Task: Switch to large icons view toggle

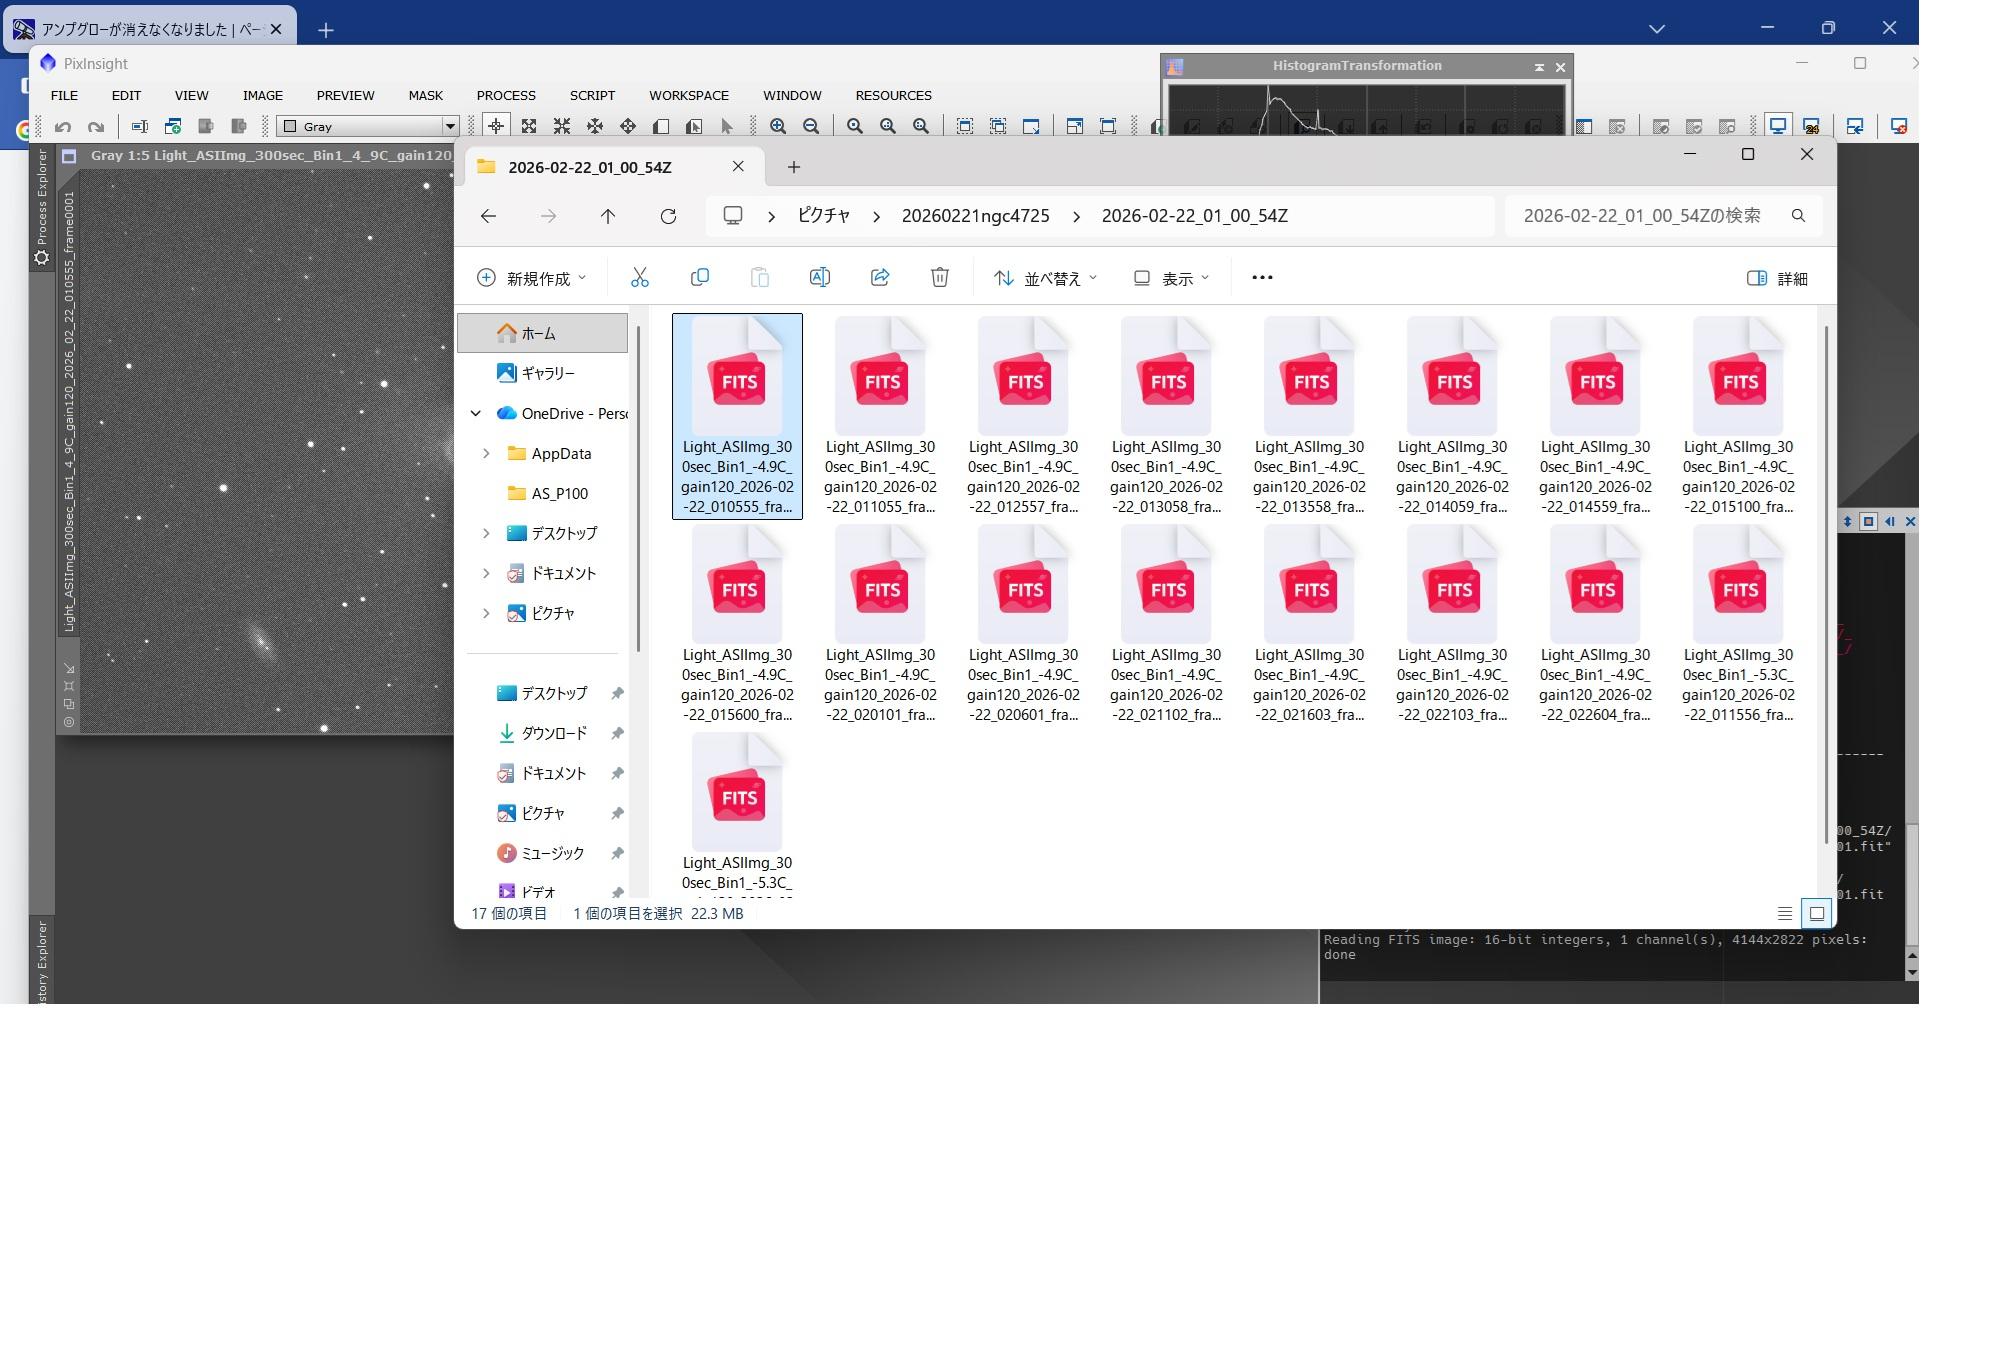Action: [1816, 913]
